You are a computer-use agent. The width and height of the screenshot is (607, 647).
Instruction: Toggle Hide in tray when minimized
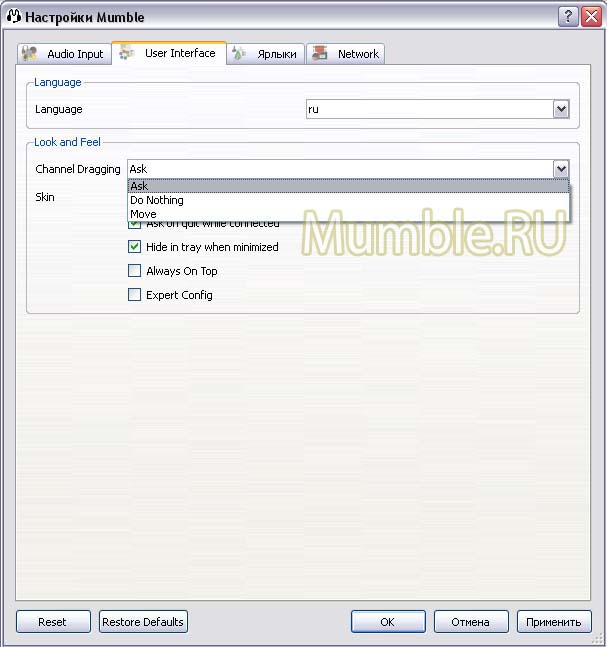135,247
